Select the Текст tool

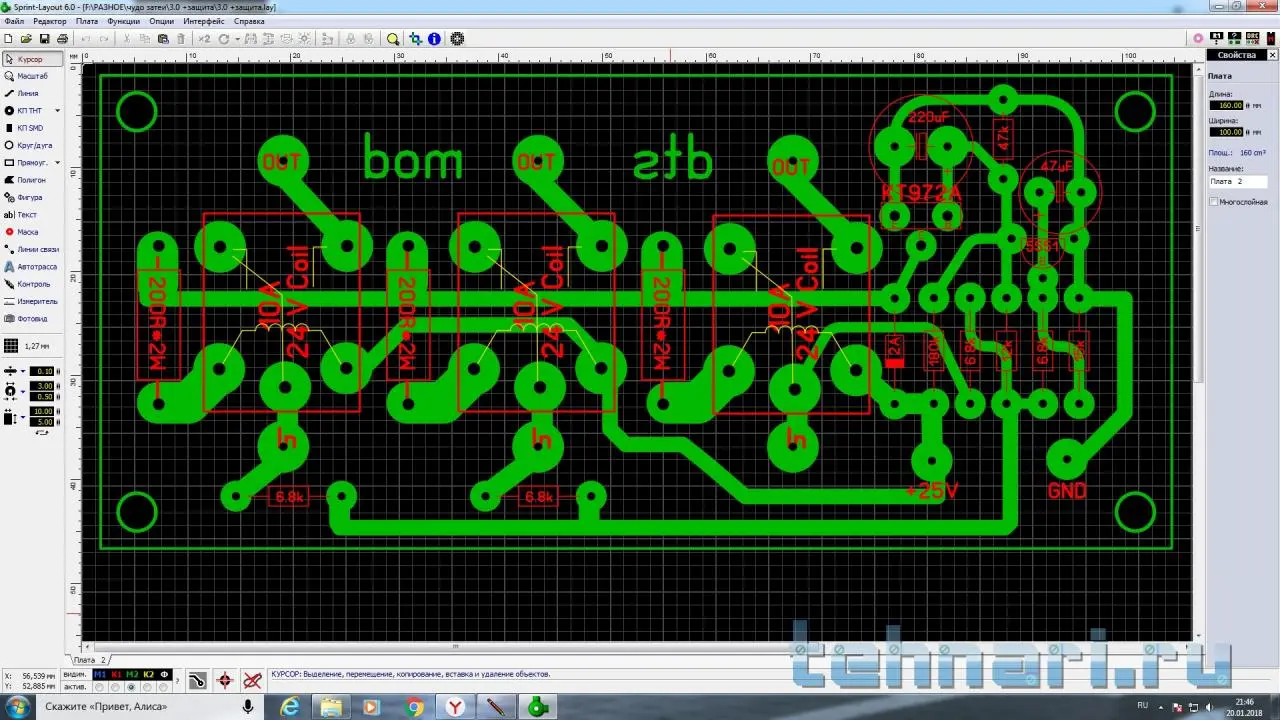(27, 215)
